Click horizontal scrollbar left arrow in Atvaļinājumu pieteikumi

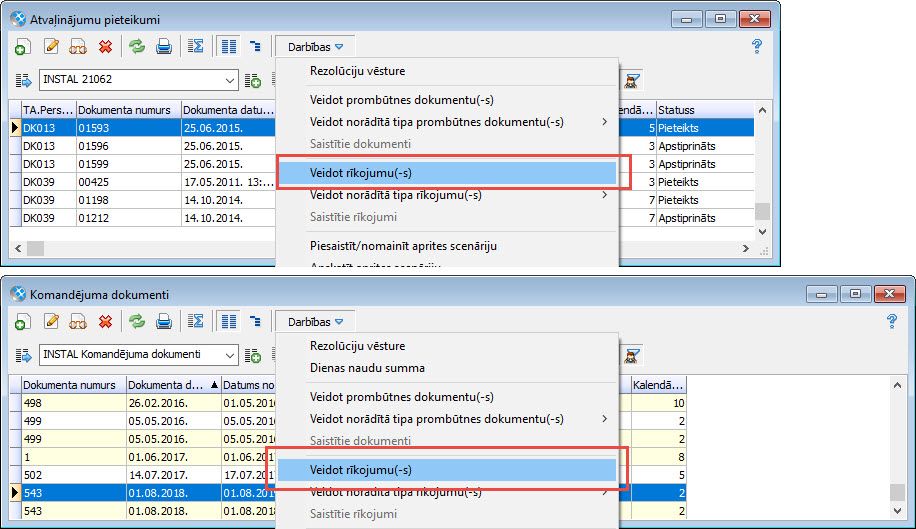pos(18,248)
